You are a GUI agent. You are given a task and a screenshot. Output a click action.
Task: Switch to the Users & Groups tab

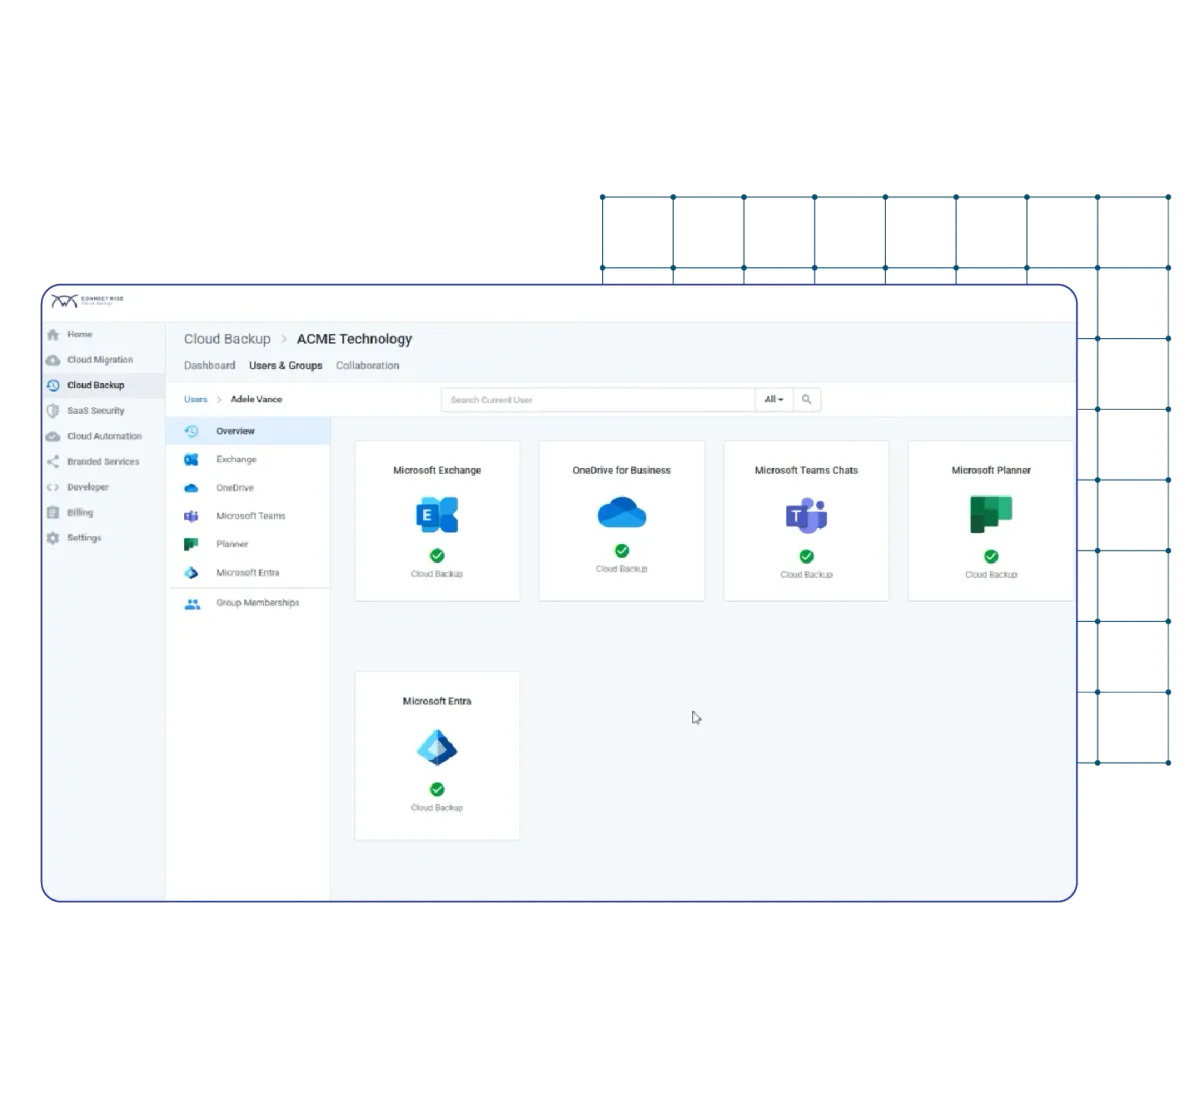coord(285,366)
